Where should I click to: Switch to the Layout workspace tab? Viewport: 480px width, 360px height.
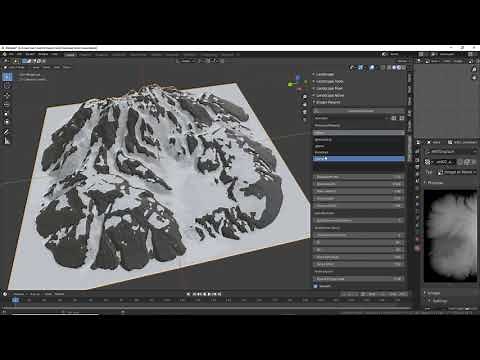pyautogui.click(x=70, y=55)
